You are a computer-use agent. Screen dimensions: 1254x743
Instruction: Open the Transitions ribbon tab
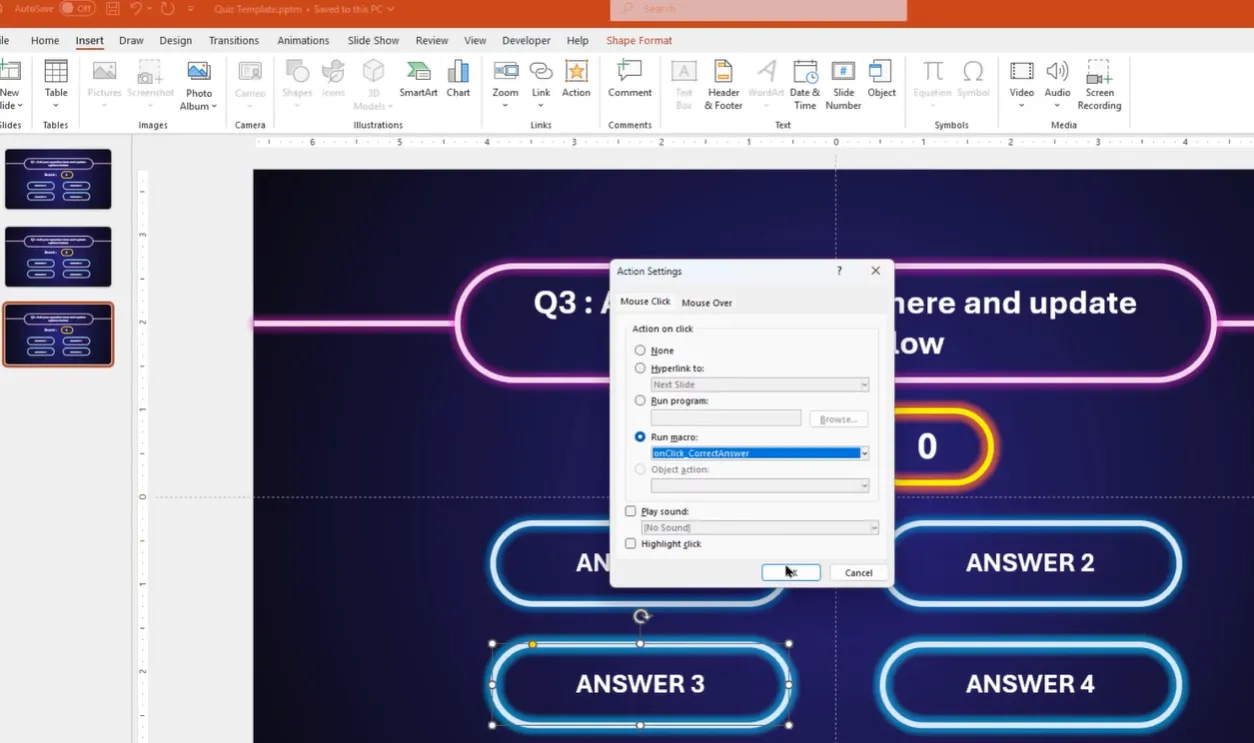point(234,41)
